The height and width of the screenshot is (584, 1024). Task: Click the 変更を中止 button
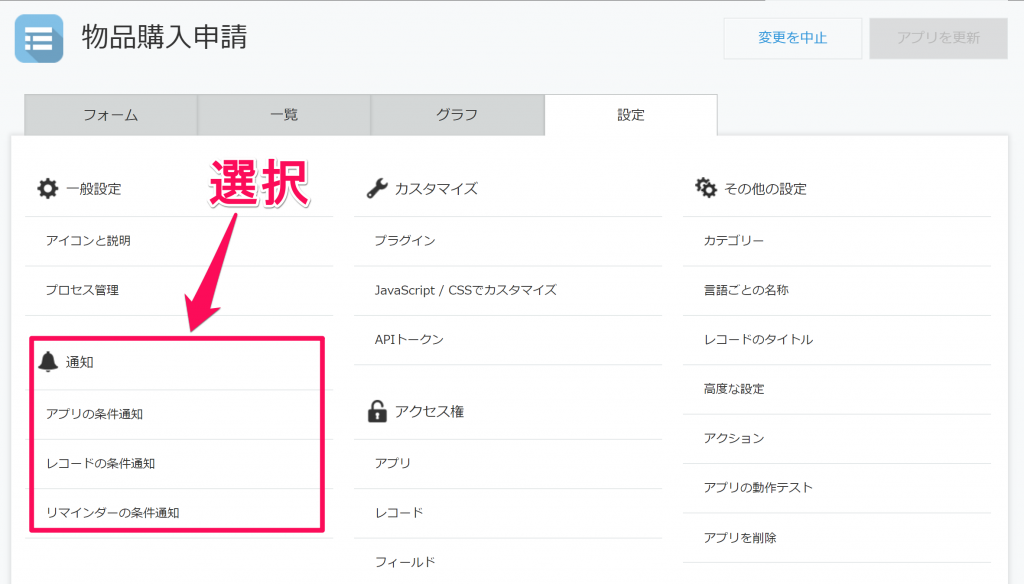793,39
